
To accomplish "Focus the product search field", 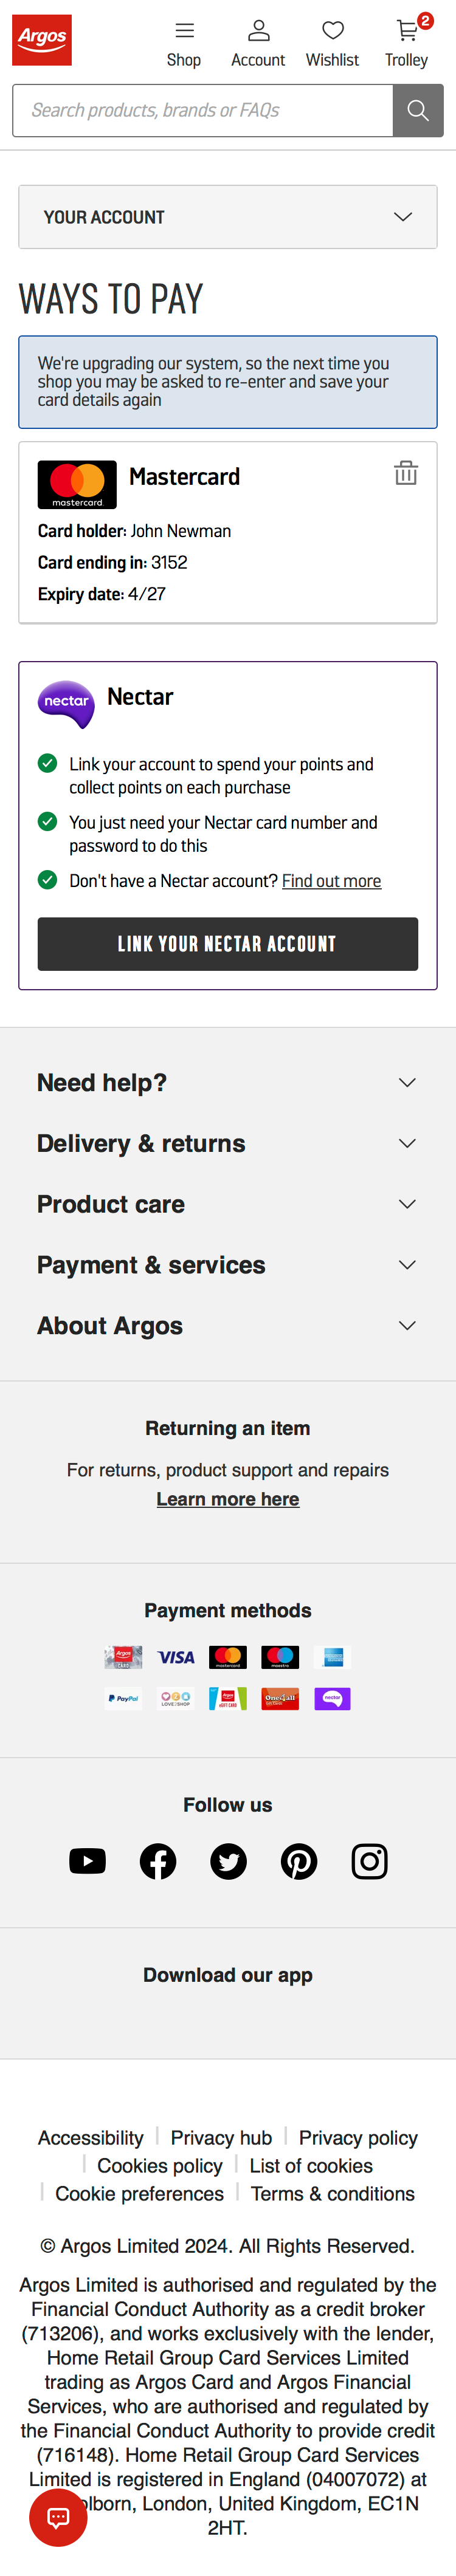I will click(x=203, y=111).
